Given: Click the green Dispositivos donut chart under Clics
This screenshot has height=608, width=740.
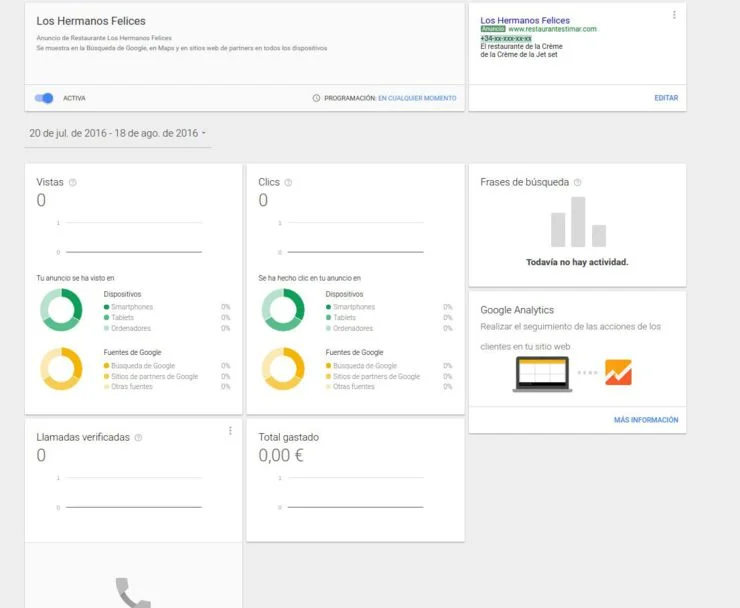Looking at the screenshot, I should pyautogui.click(x=283, y=310).
